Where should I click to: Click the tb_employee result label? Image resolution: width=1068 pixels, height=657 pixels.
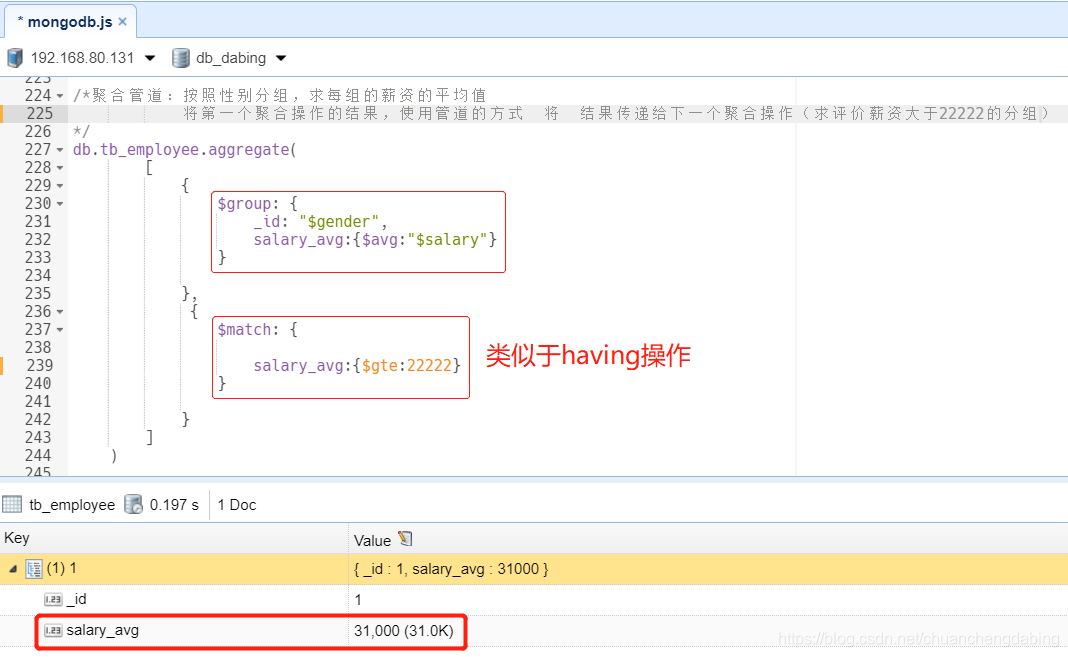[72, 505]
